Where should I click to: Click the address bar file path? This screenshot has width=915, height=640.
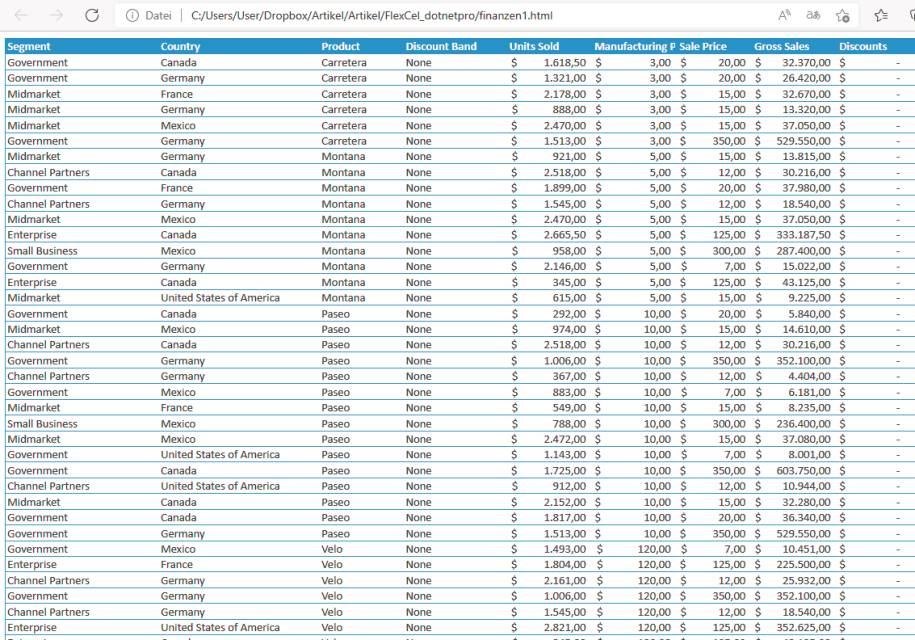[372, 16]
